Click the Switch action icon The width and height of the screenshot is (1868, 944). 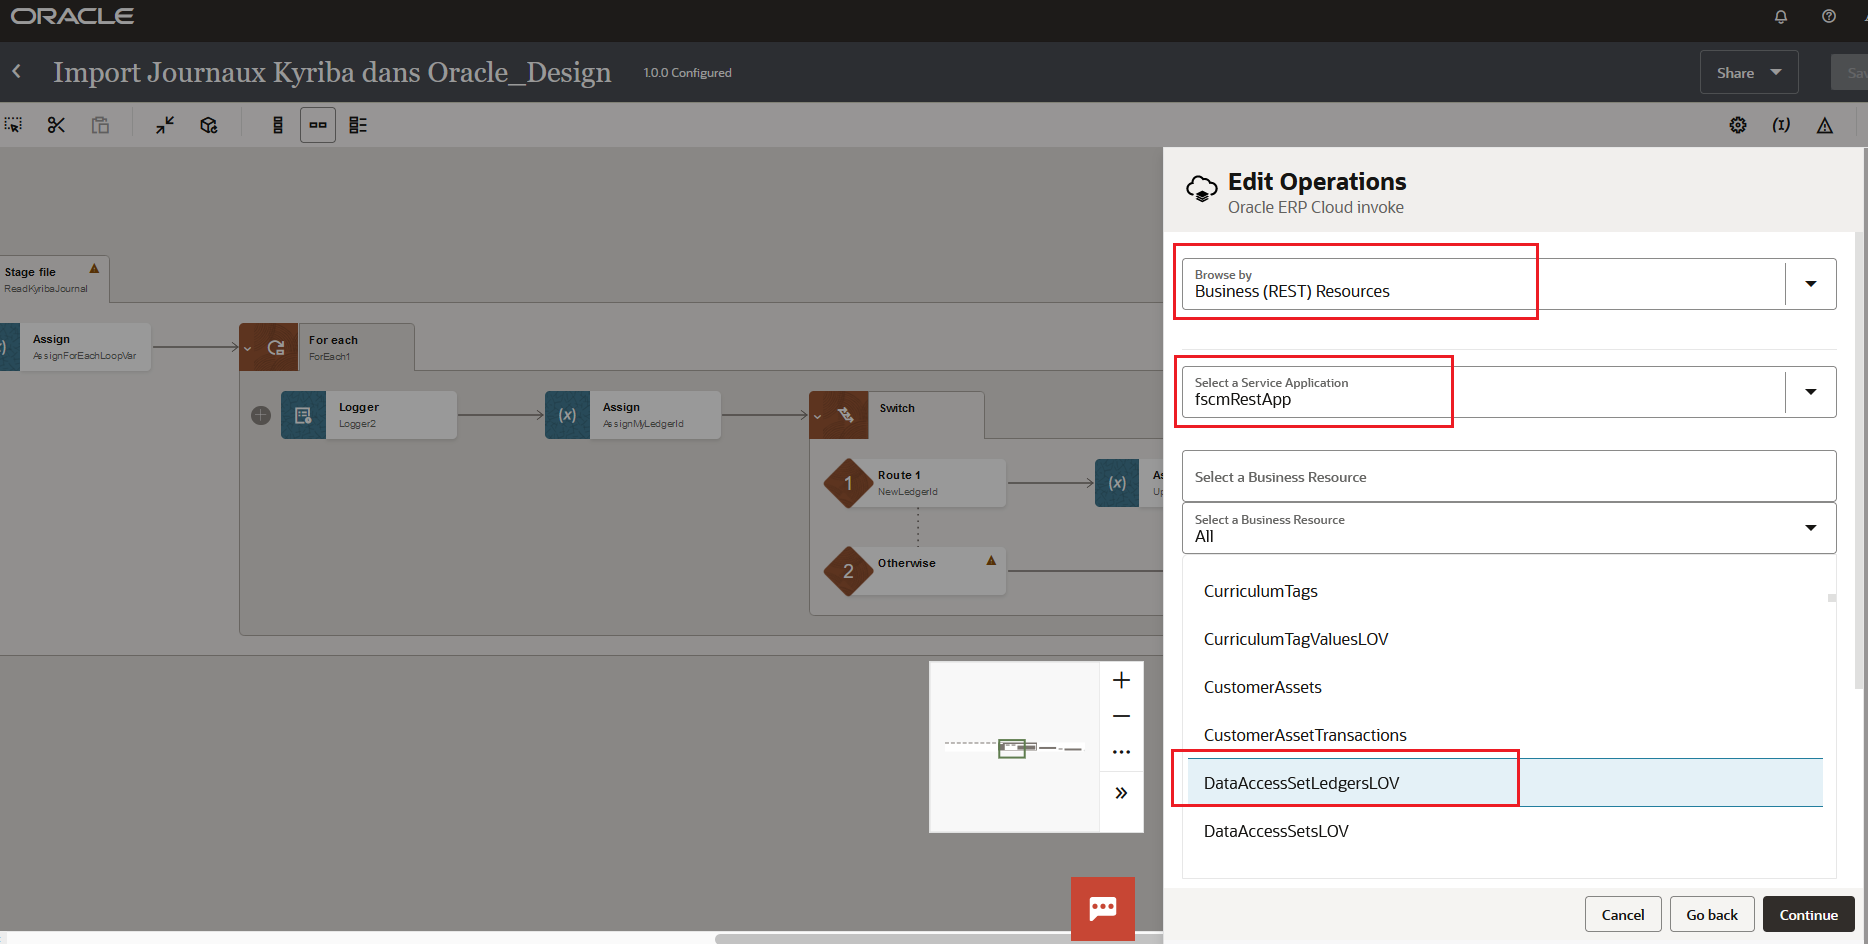[x=846, y=415]
